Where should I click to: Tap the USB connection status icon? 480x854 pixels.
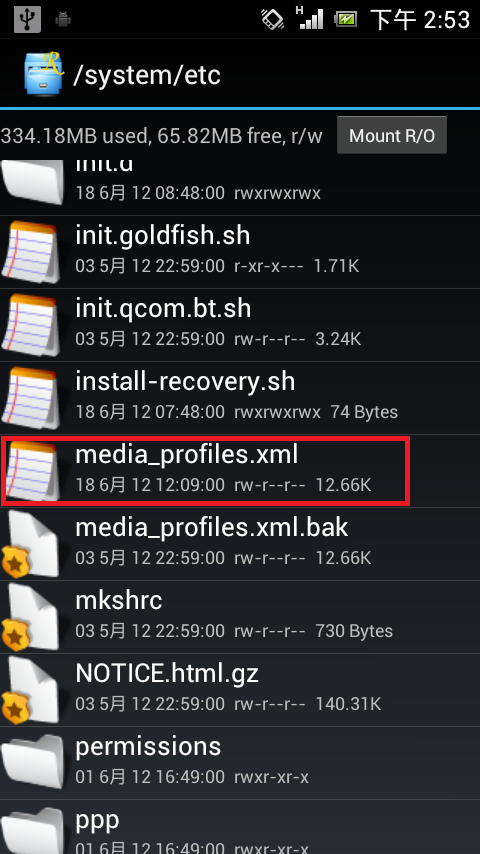tap(27, 20)
